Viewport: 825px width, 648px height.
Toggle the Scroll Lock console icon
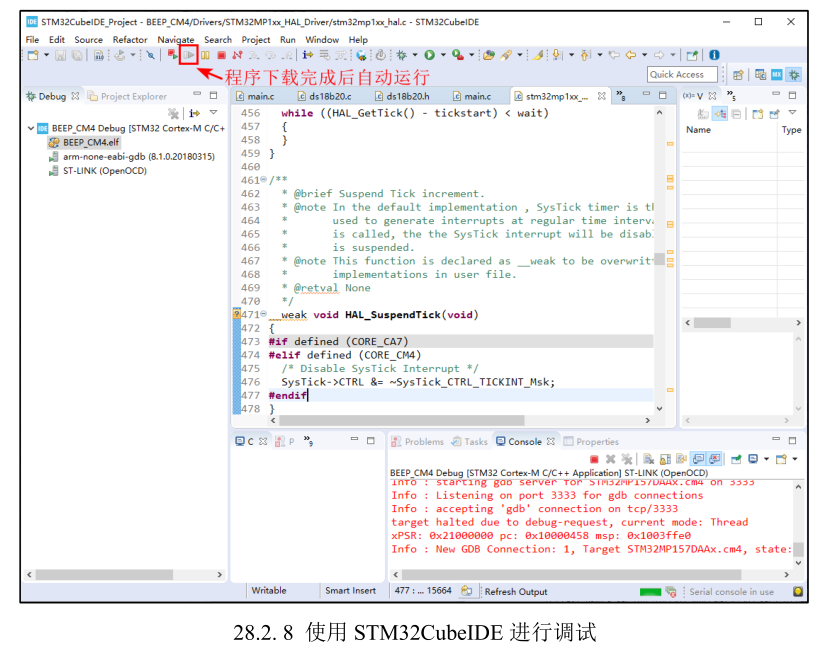pyautogui.click(x=665, y=459)
